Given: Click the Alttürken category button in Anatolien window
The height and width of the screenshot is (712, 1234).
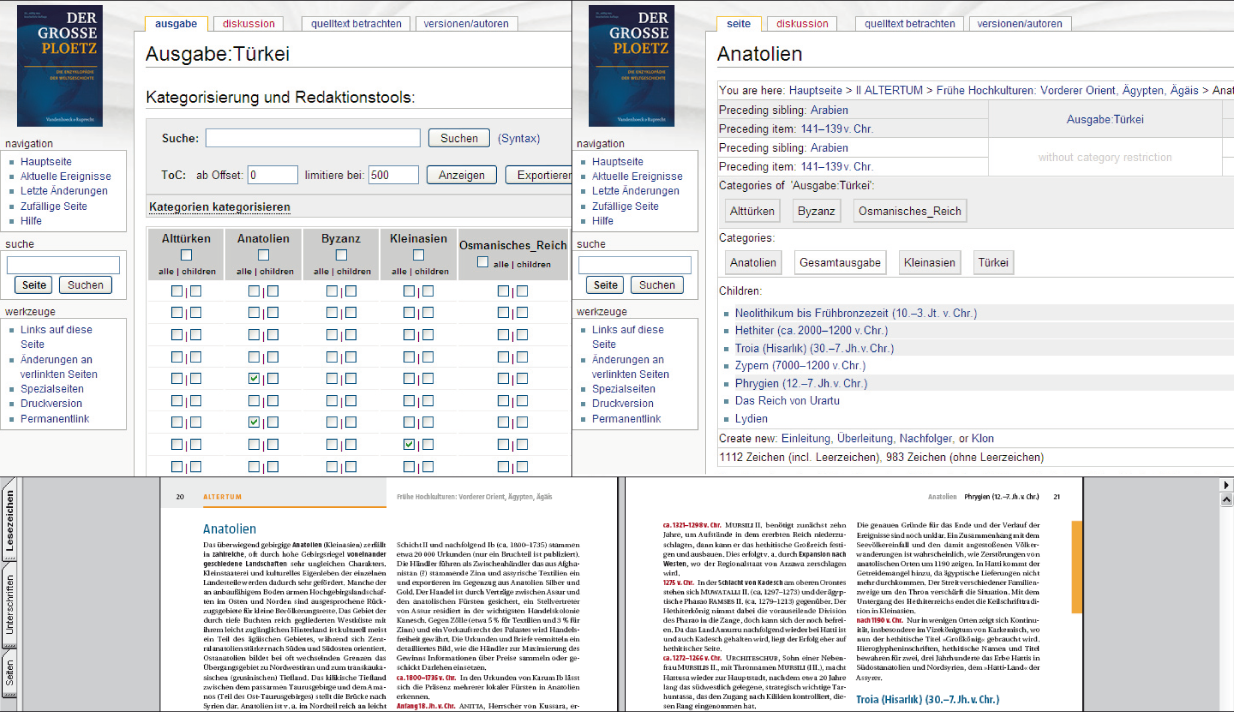Looking at the screenshot, I should 752,211.
